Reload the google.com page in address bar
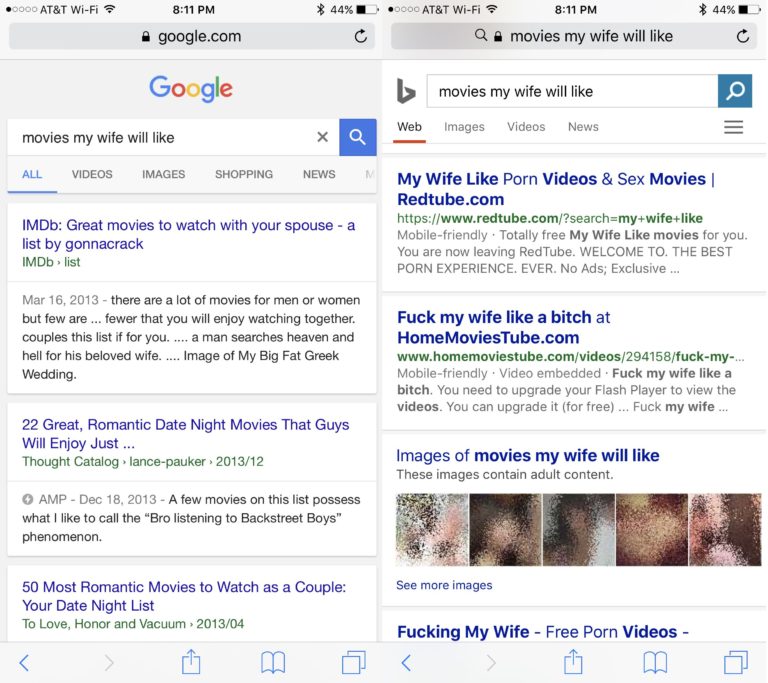 pyautogui.click(x=360, y=36)
